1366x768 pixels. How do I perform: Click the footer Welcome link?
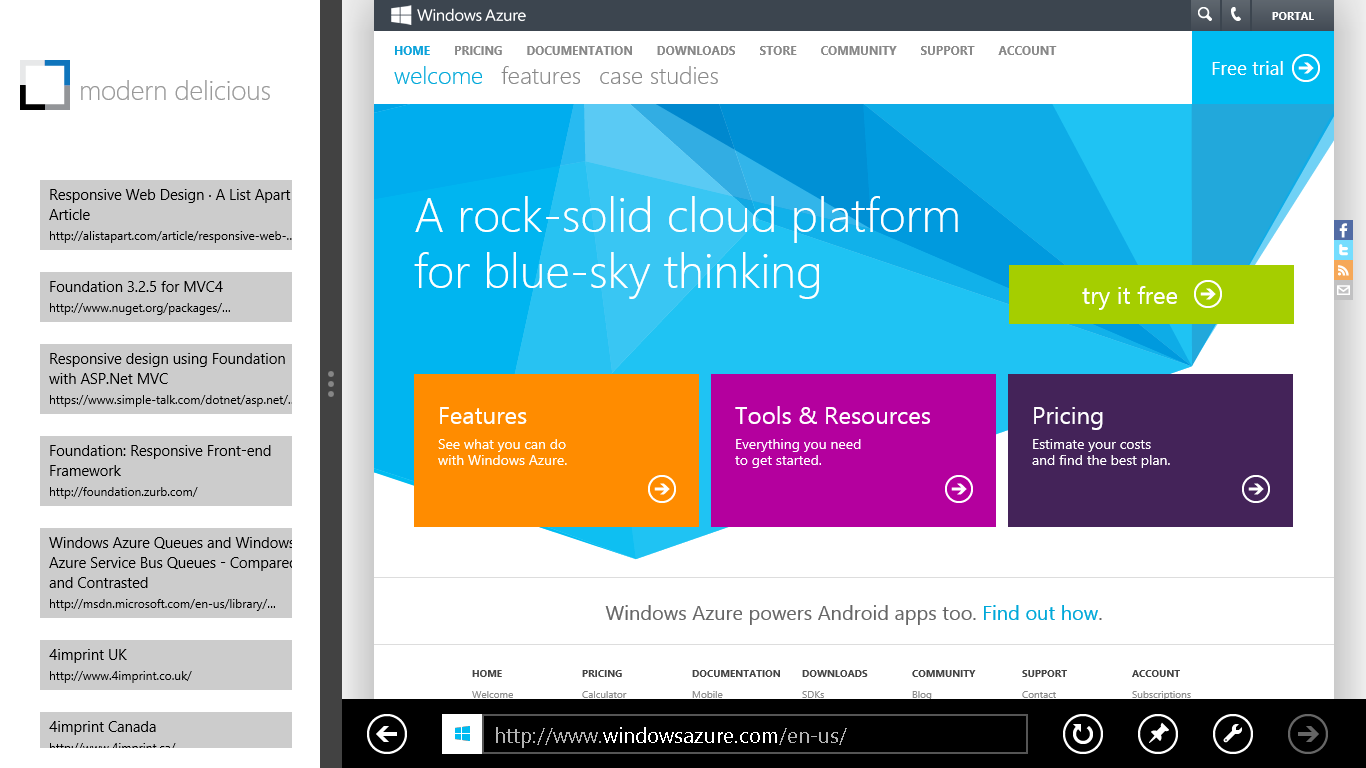click(492, 694)
